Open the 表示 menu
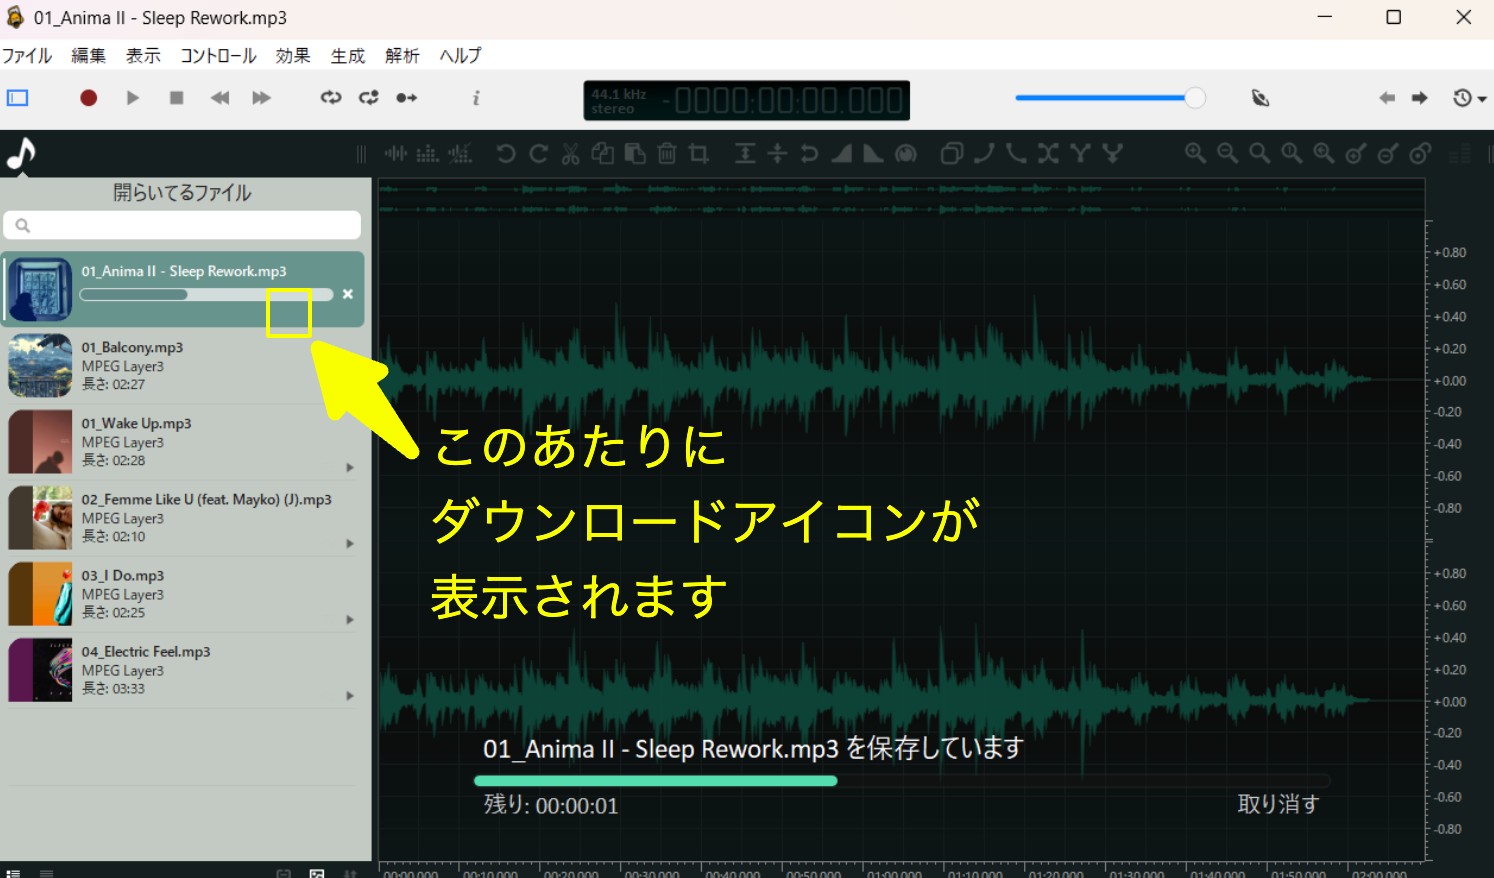 point(143,55)
